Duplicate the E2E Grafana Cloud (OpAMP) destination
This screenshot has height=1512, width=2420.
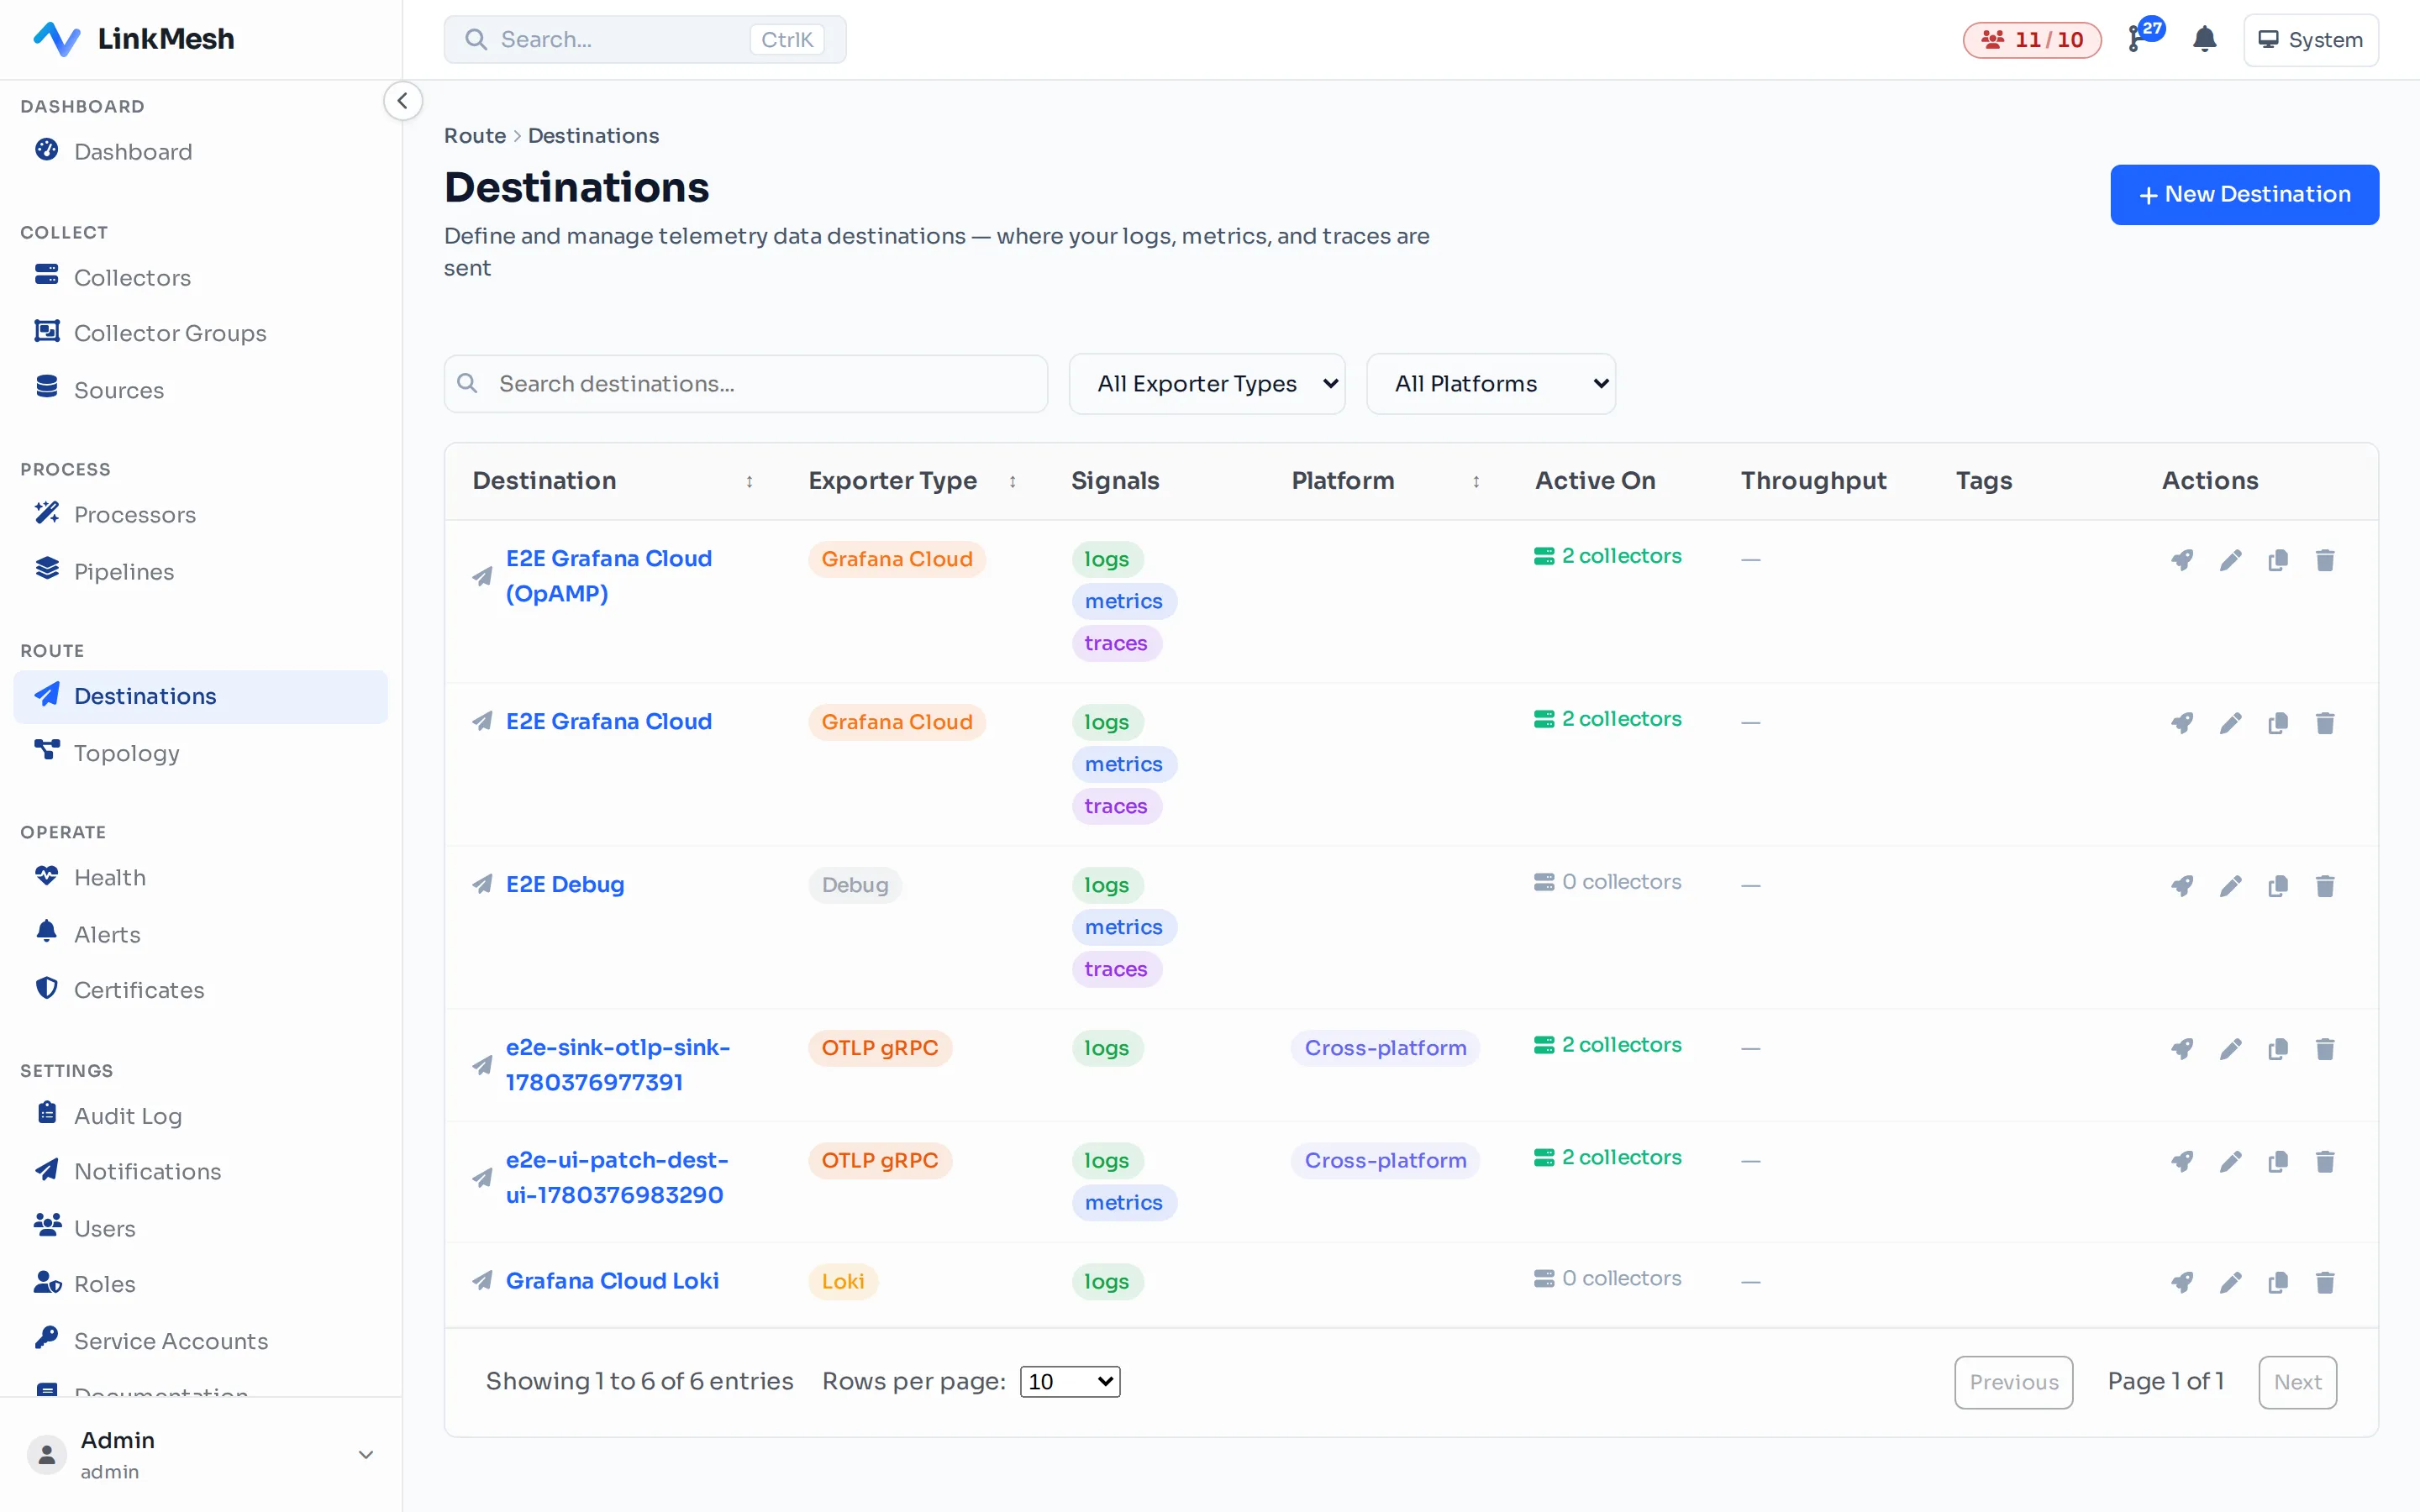pyautogui.click(x=2278, y=560)
